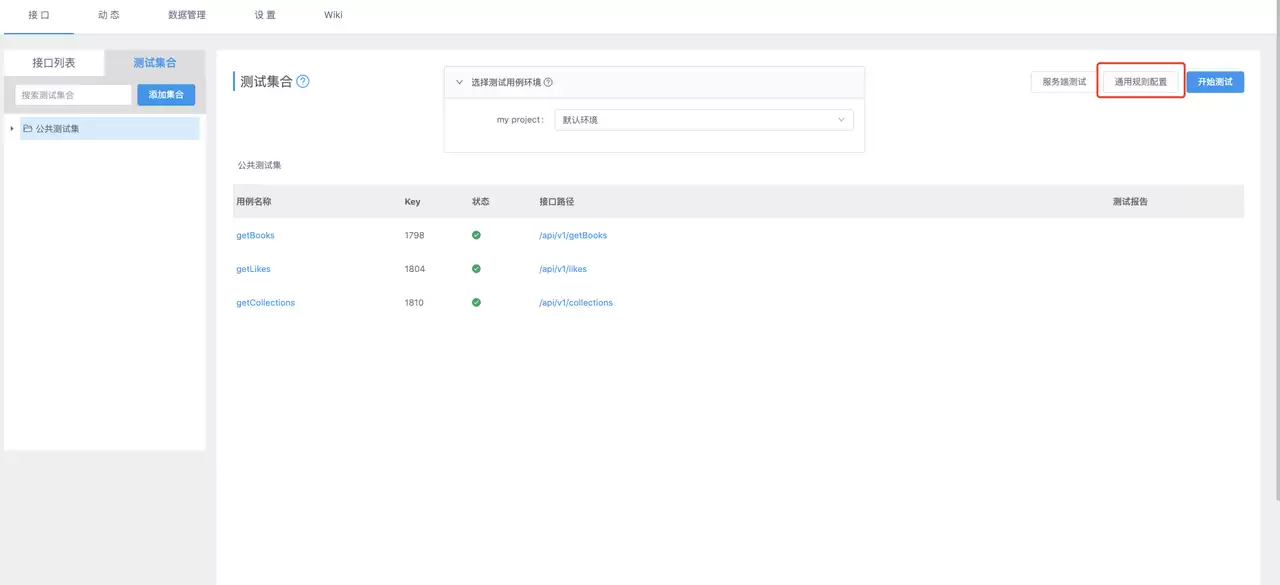
Task: Click the 服务端测试 button
Action: click(1064, 82)
